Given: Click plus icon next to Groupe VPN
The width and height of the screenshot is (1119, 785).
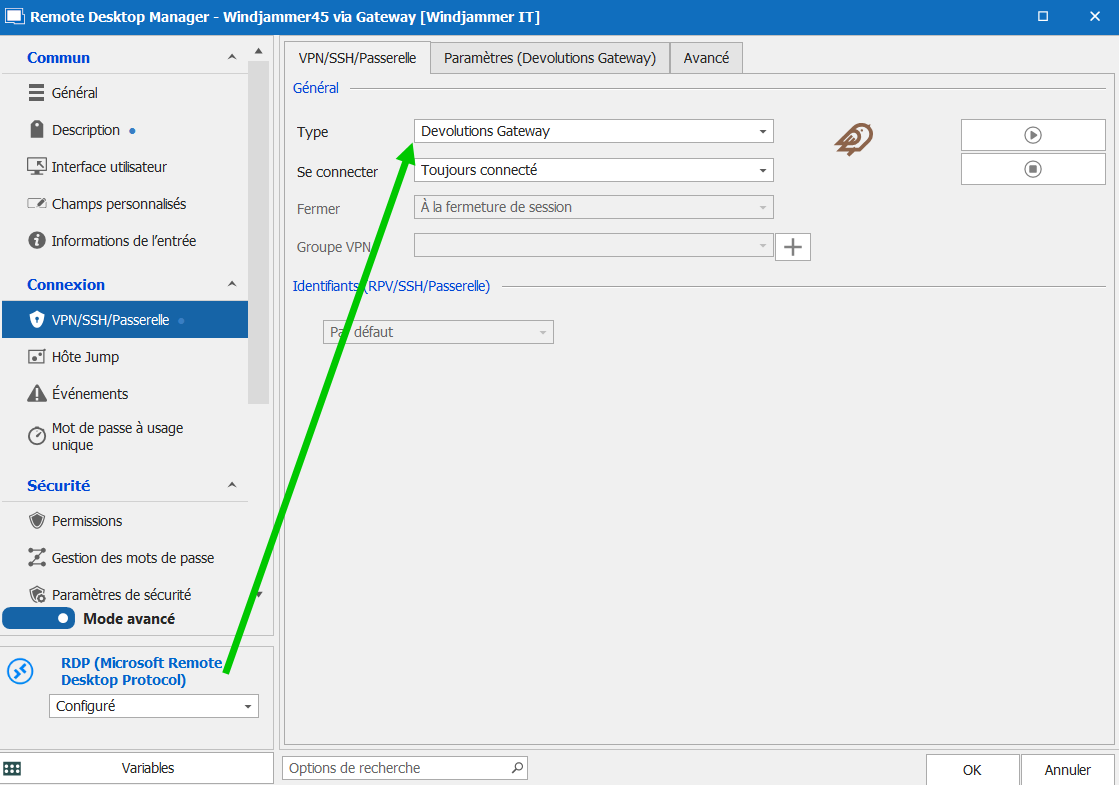Looking at the screenshot, I should 793,247.
